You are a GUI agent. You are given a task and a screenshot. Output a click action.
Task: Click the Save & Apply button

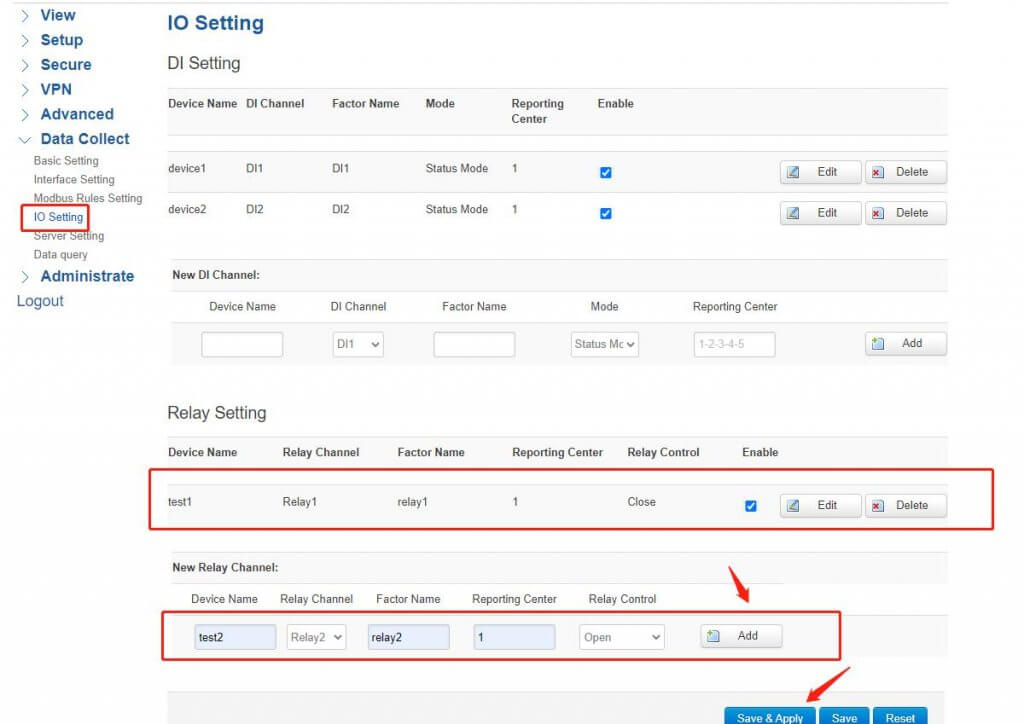click(768, 716)
